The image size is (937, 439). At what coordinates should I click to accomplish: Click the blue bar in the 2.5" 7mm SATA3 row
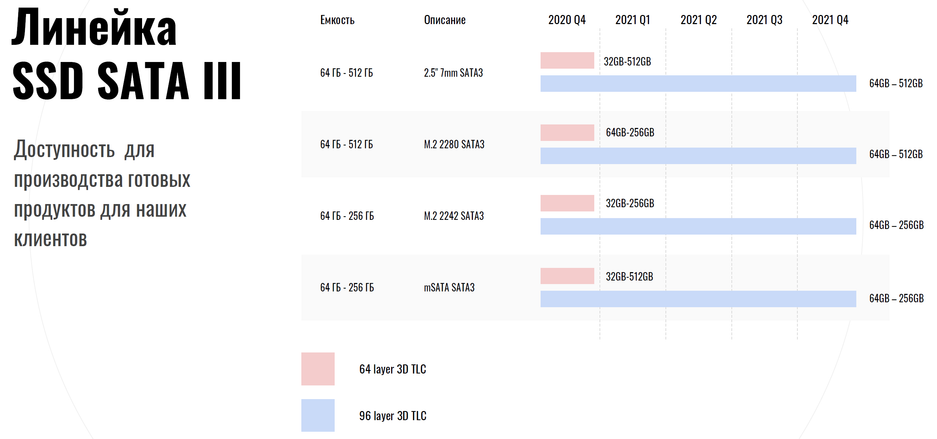pos(698,83)
